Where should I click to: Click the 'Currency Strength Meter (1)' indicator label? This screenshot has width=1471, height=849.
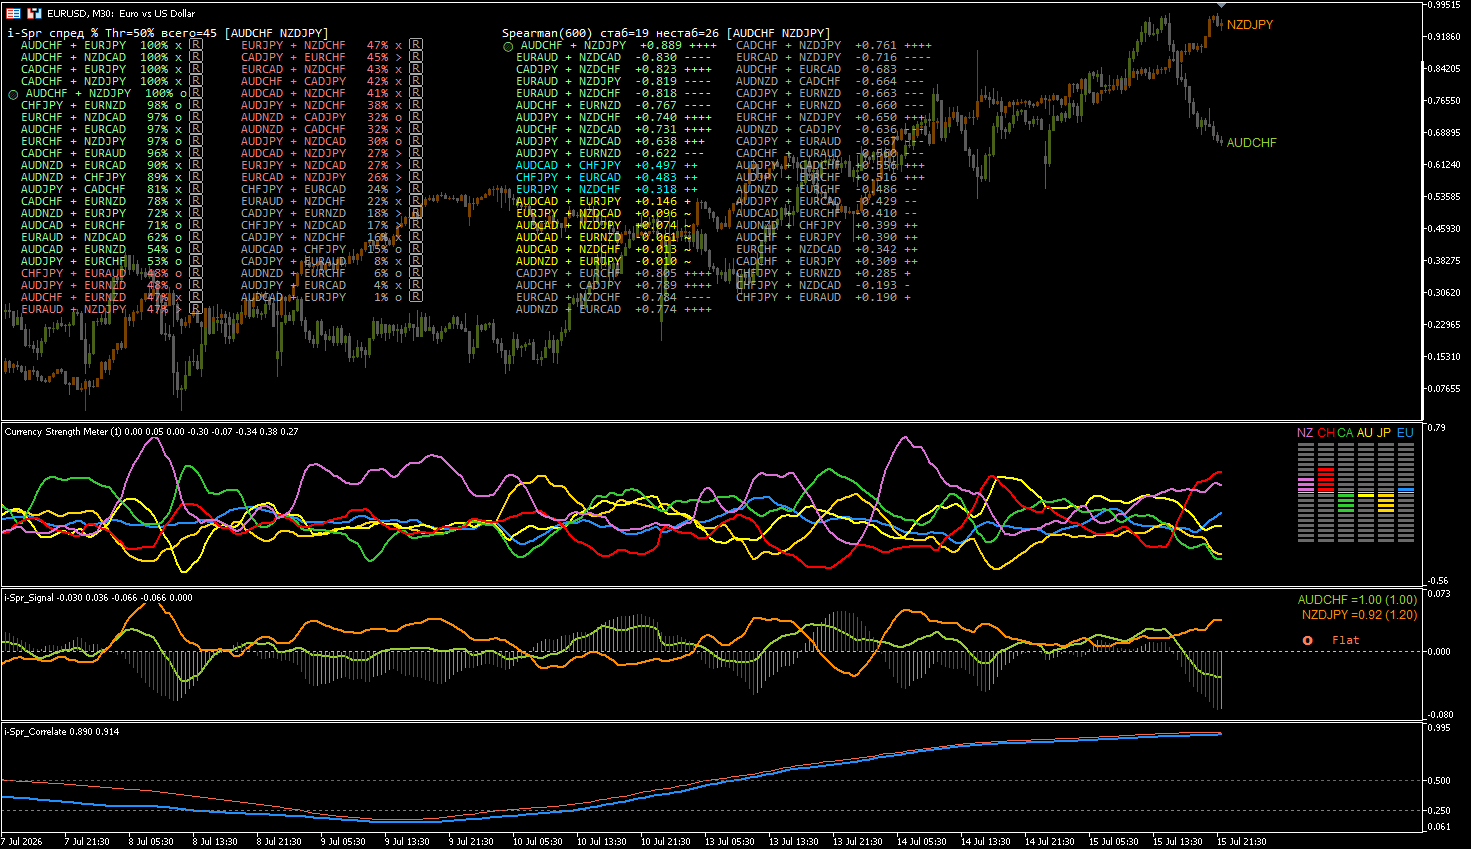[63, 432]
